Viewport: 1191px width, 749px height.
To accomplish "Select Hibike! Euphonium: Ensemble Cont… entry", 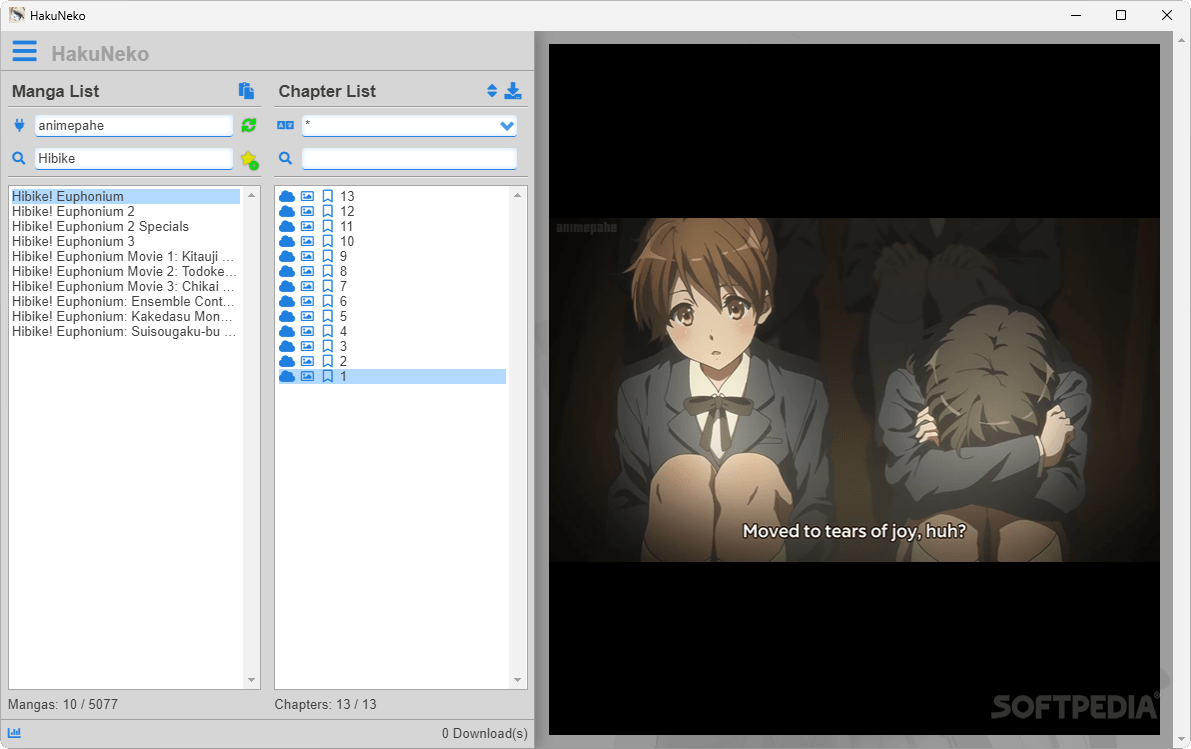I will [125, 301].
